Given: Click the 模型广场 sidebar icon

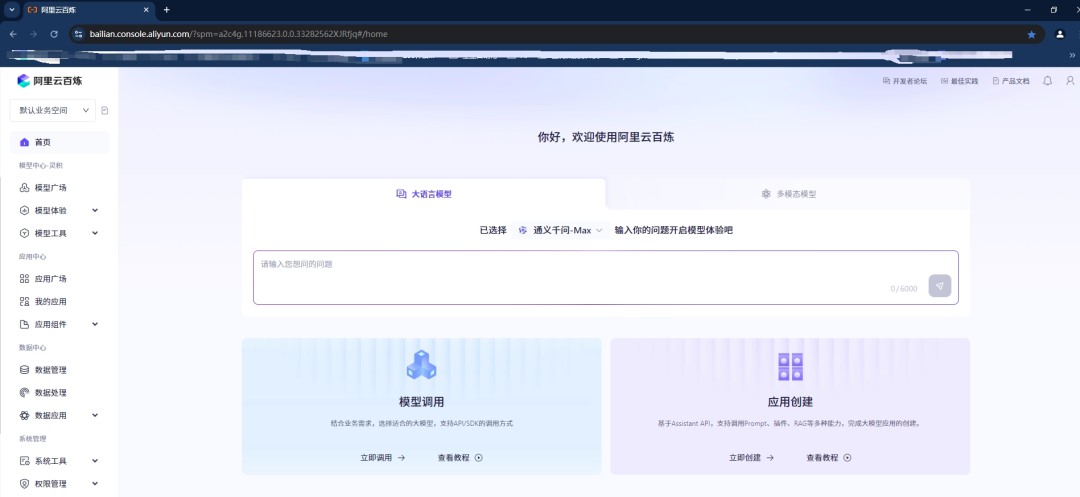Looking at the screenshot, I should click(x=25, y=188).
